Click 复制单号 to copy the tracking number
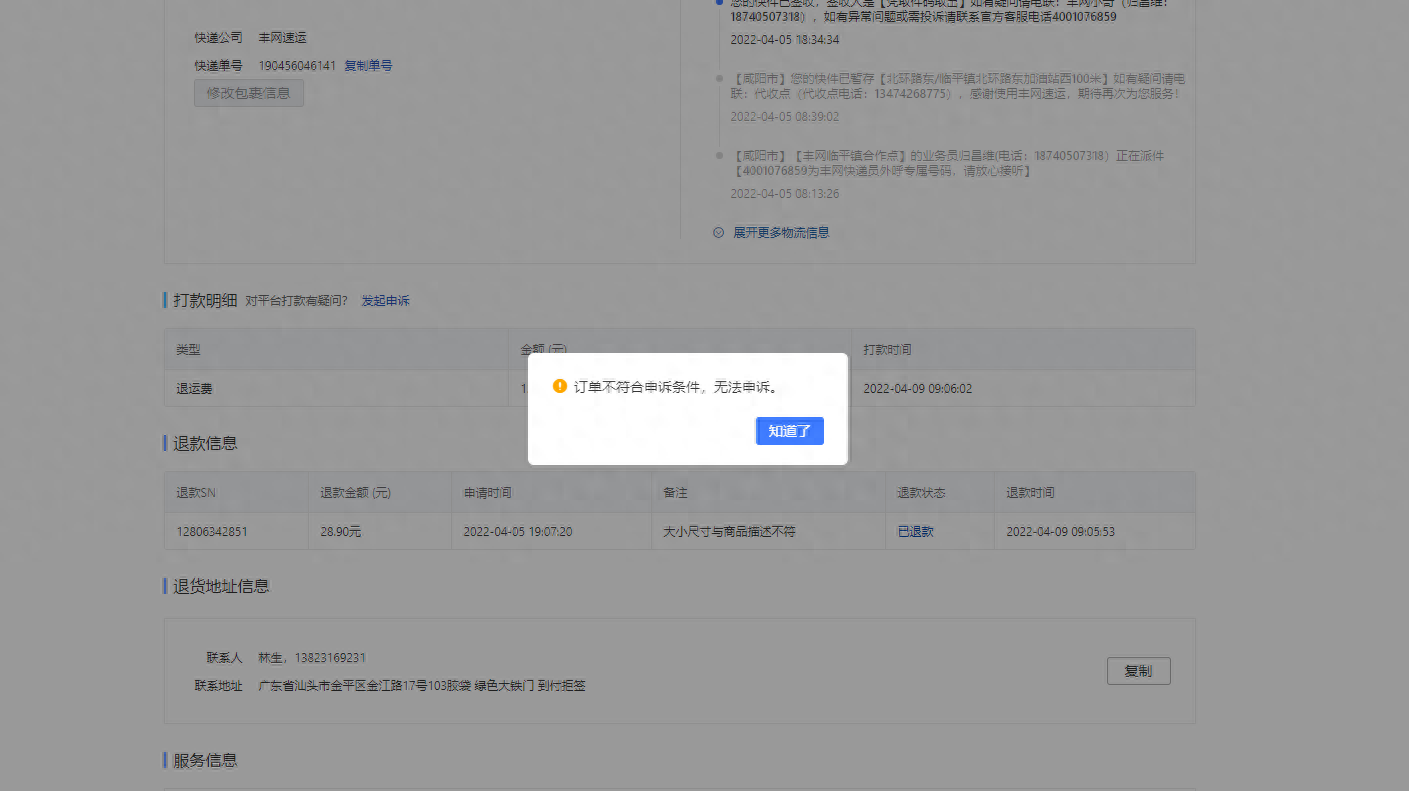The image size is (1409, 791). [x=370, y=64]
